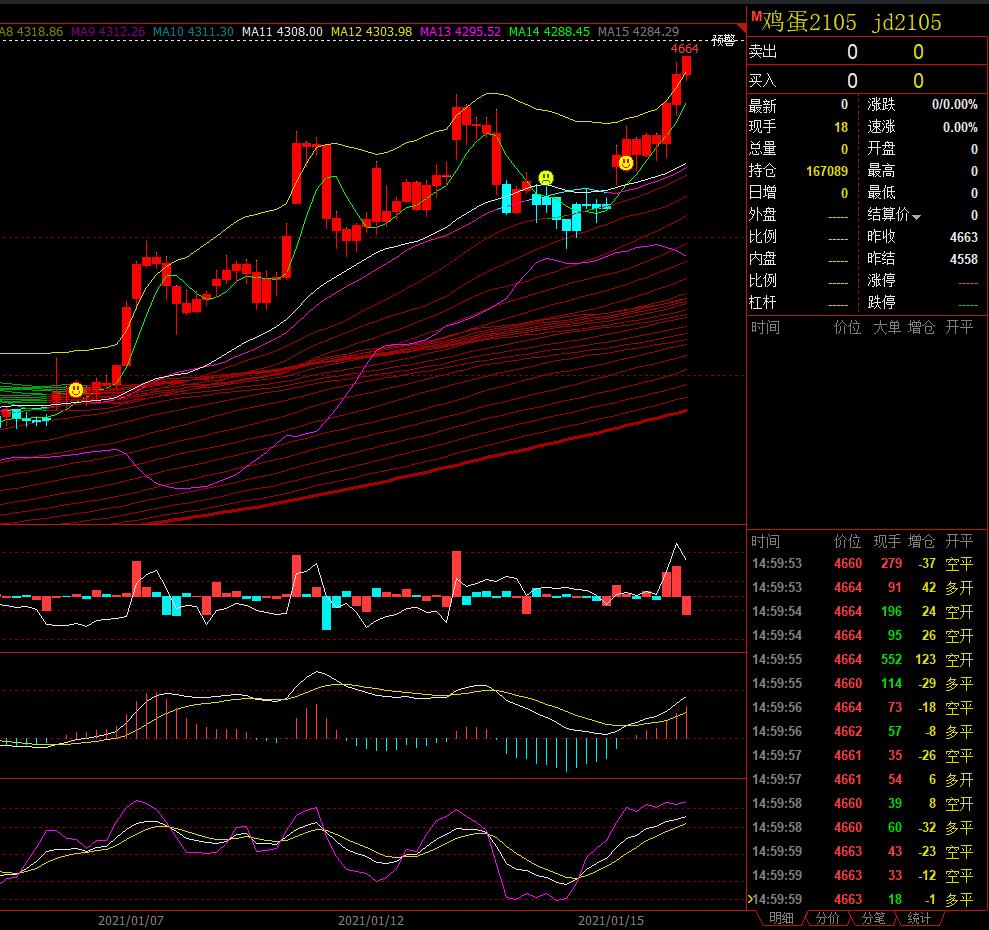This screenshot has width=989, height=930.
Task: Select the MA14 4288.45 indicator label
Action: [x=549, y=31]
